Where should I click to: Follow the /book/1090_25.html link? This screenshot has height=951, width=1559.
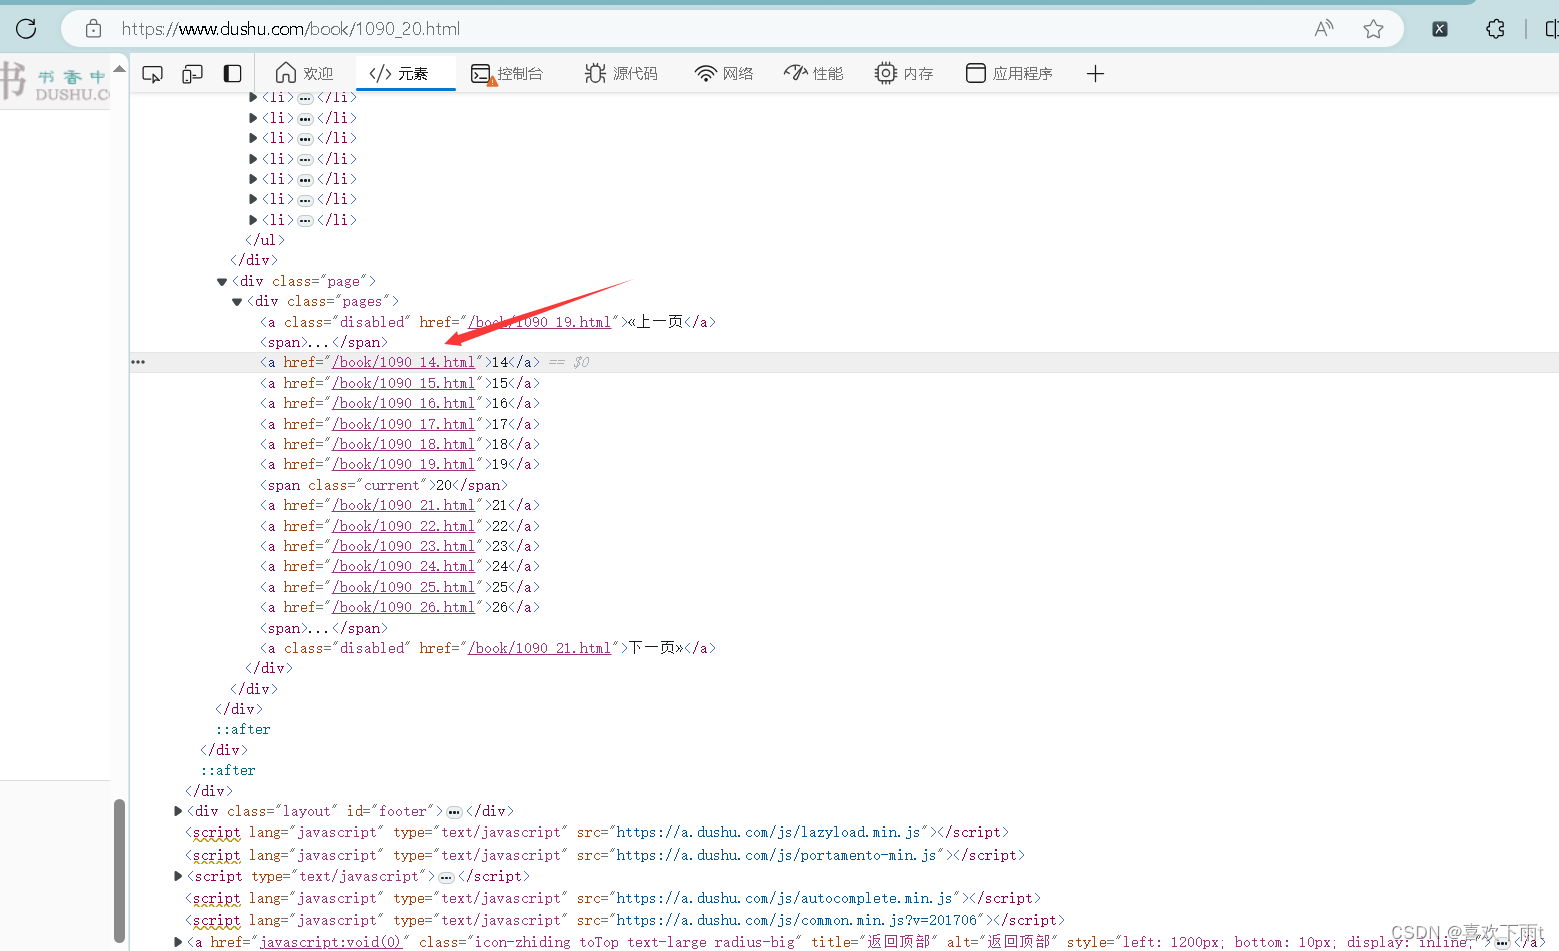pos(404,587)
